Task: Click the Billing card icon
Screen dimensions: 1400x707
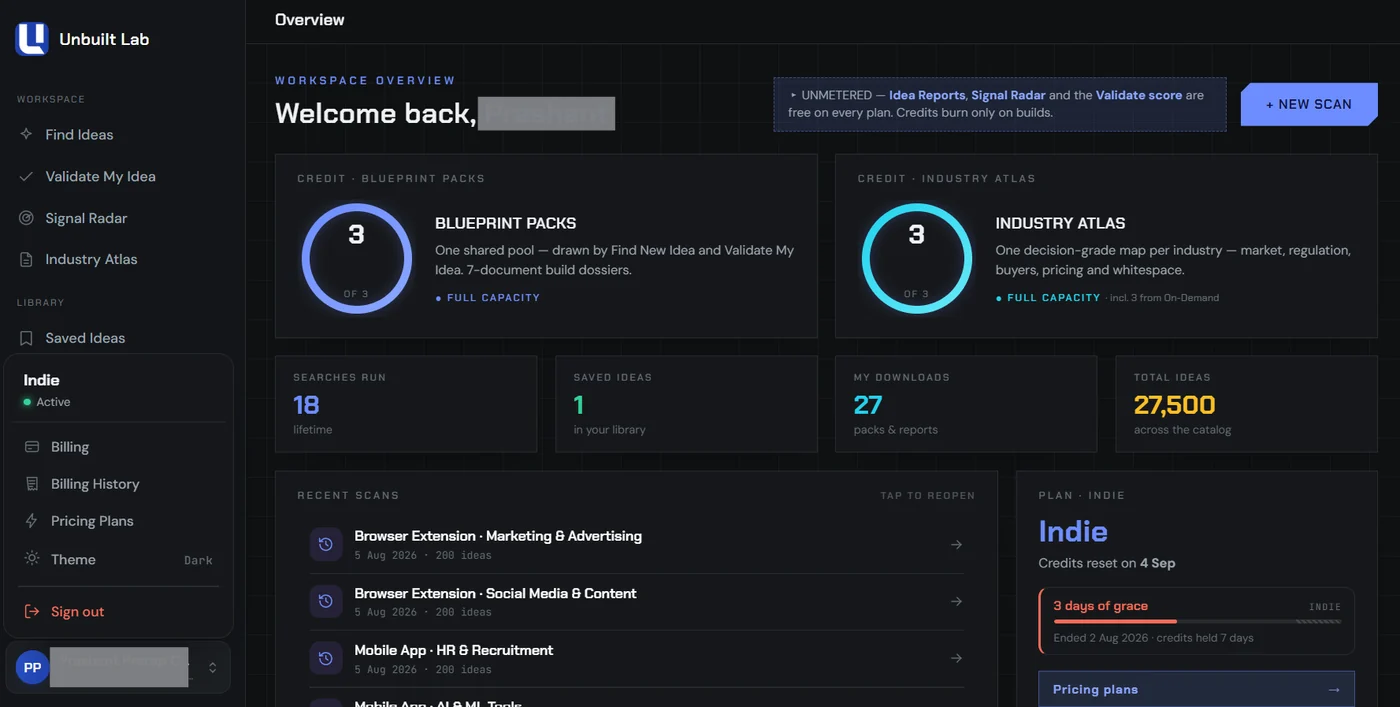Action: click(32, 447)
